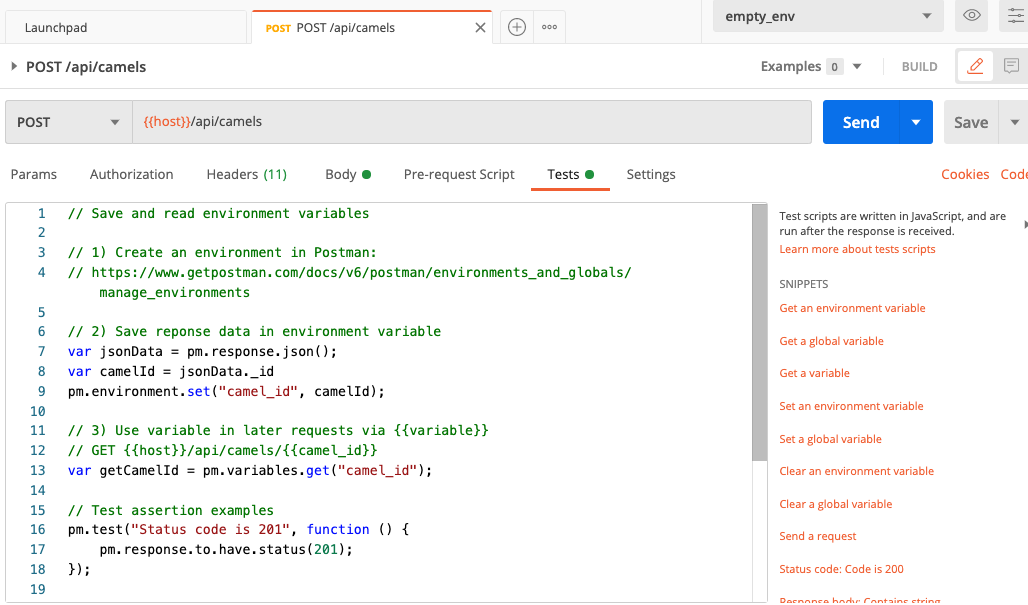Insert snippet Send a request
The height and width of the screenshot is (605, 1028).
[x=818, y=536]
